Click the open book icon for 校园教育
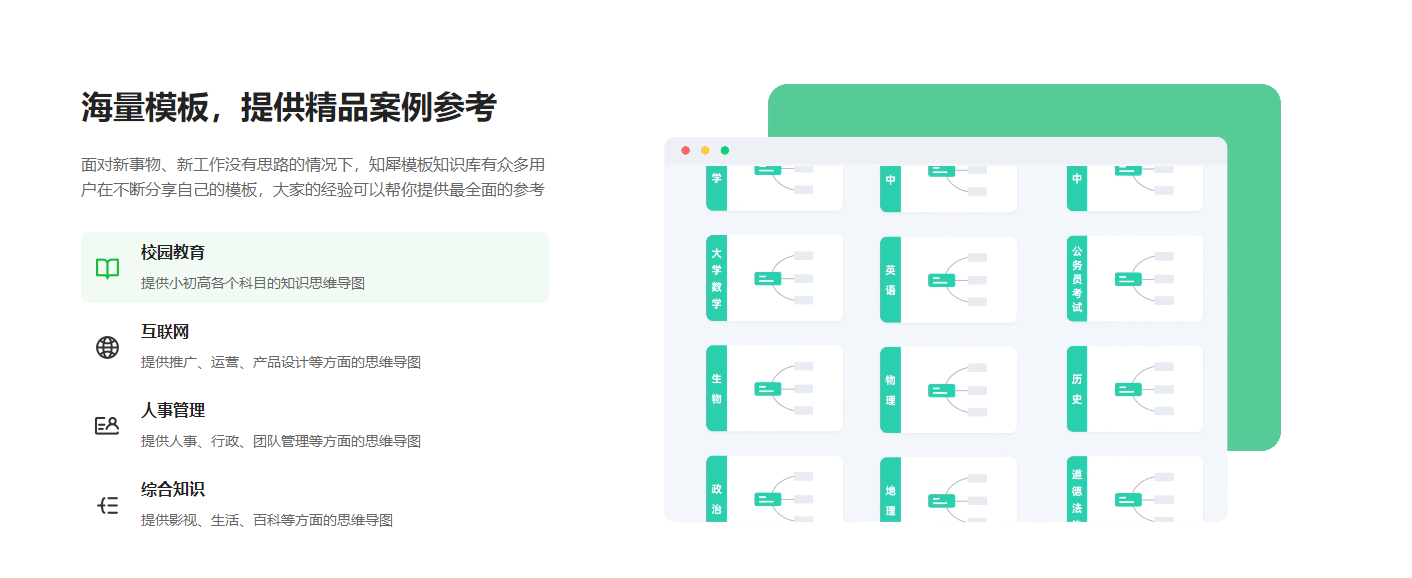1412x578 pixels. pos(107,268)
